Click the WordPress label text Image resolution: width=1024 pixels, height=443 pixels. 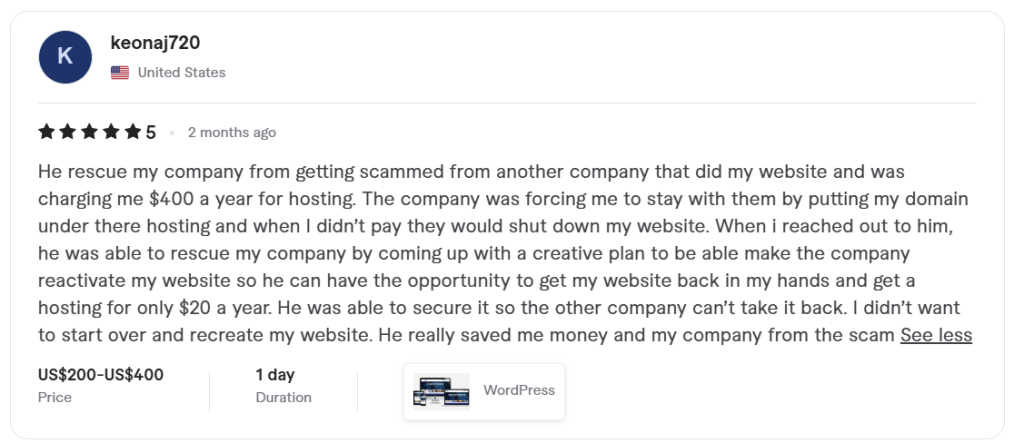point(518,390)
